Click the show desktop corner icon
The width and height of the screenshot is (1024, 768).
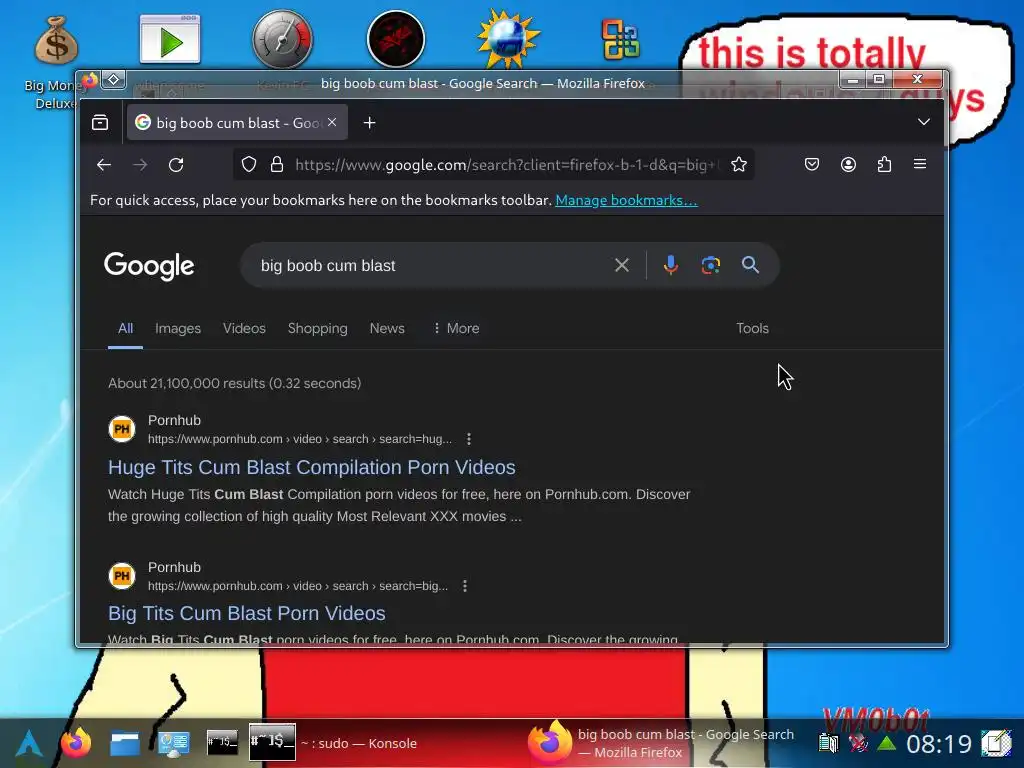coord(996,743)
